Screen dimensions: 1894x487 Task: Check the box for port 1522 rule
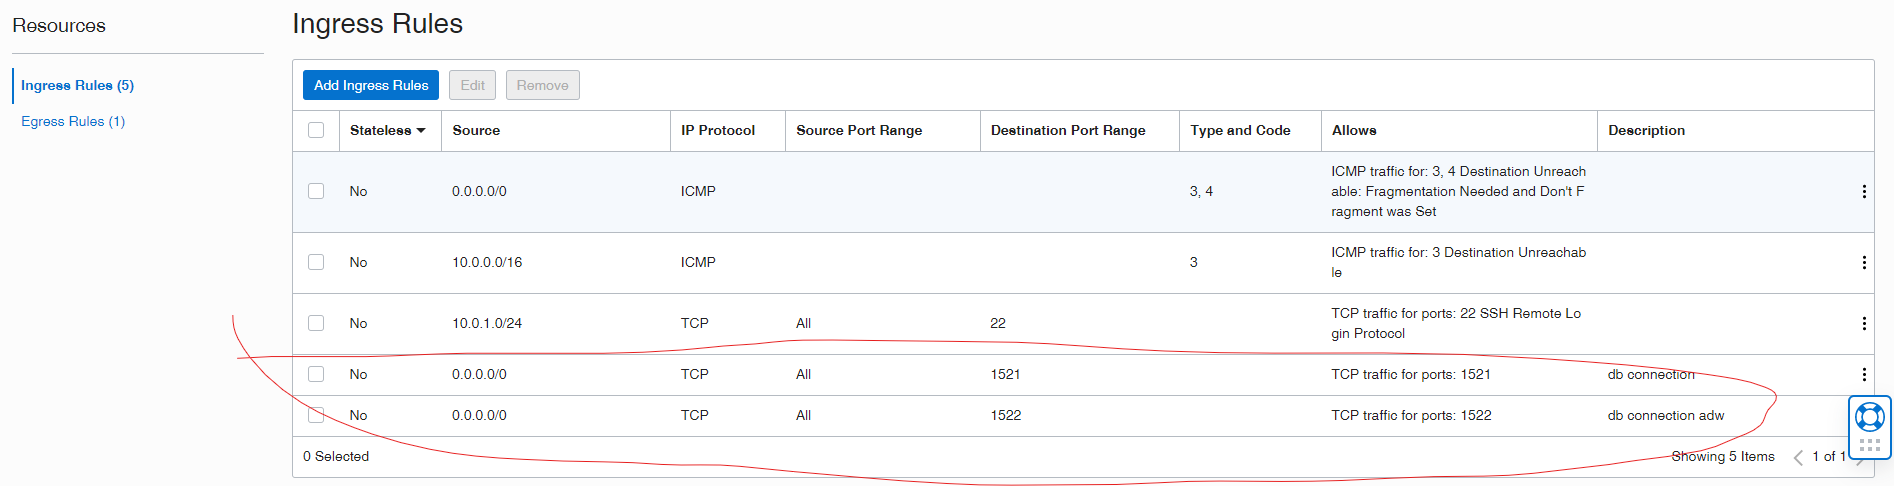(316, 415)
